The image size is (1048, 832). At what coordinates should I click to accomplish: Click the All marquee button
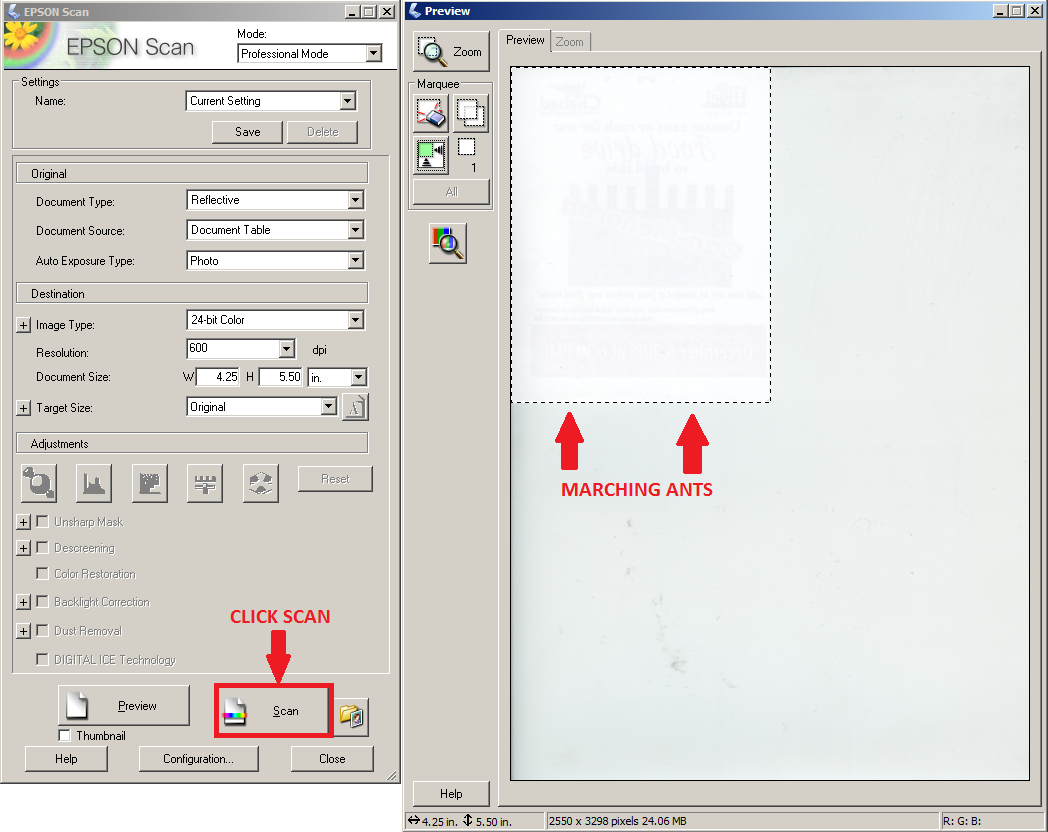click(x=451, y=192)
